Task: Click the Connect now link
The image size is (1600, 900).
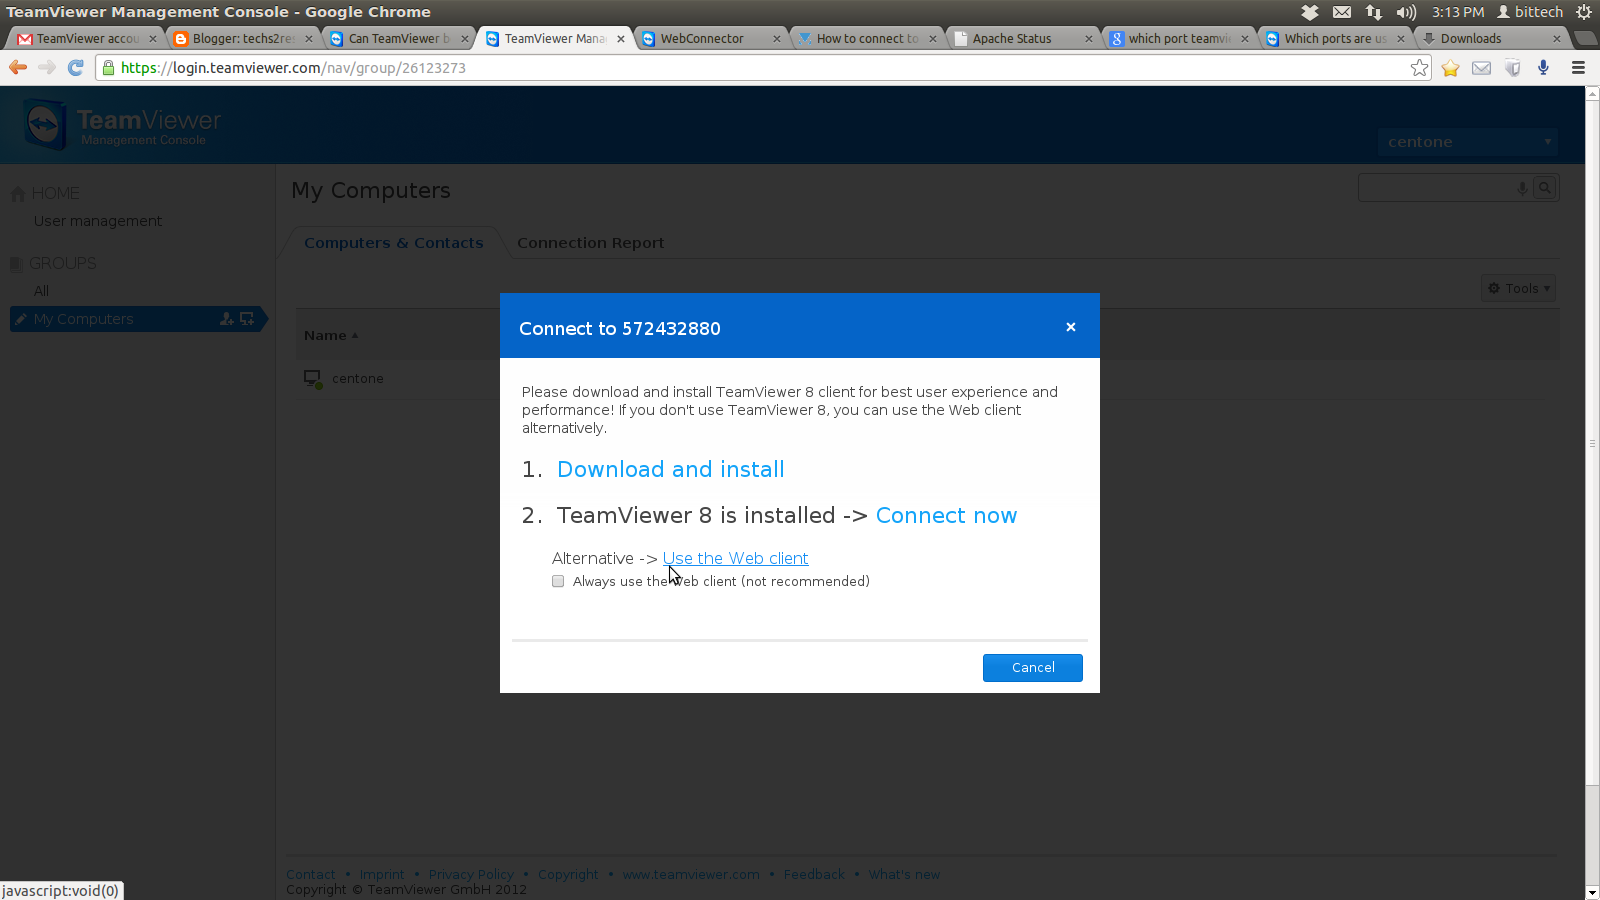Action: (x=946, y=515)
